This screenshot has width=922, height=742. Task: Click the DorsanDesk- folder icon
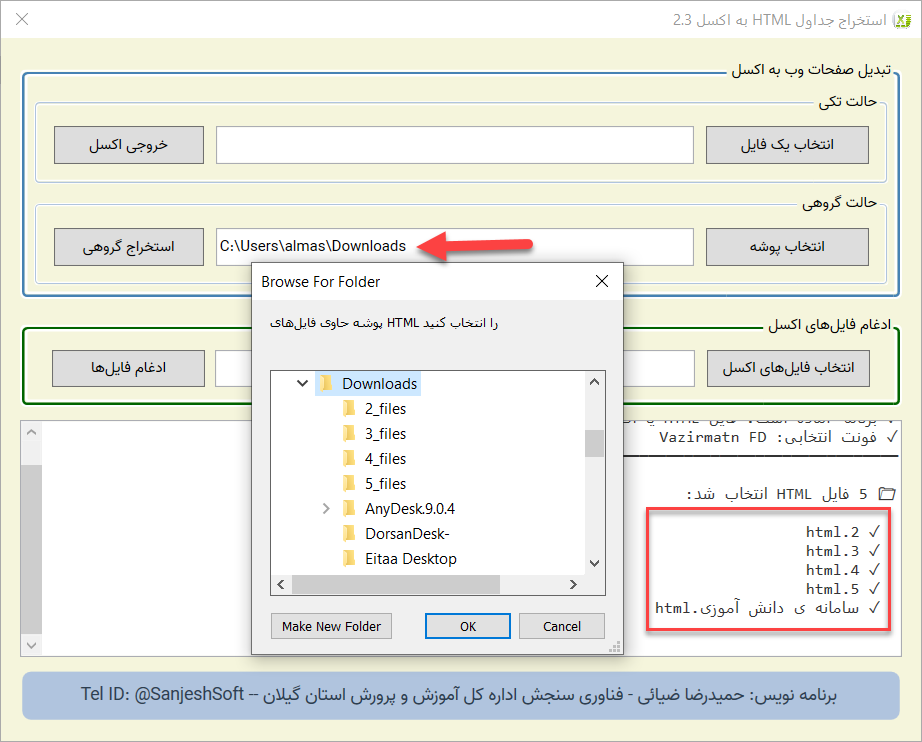(349, 534)
